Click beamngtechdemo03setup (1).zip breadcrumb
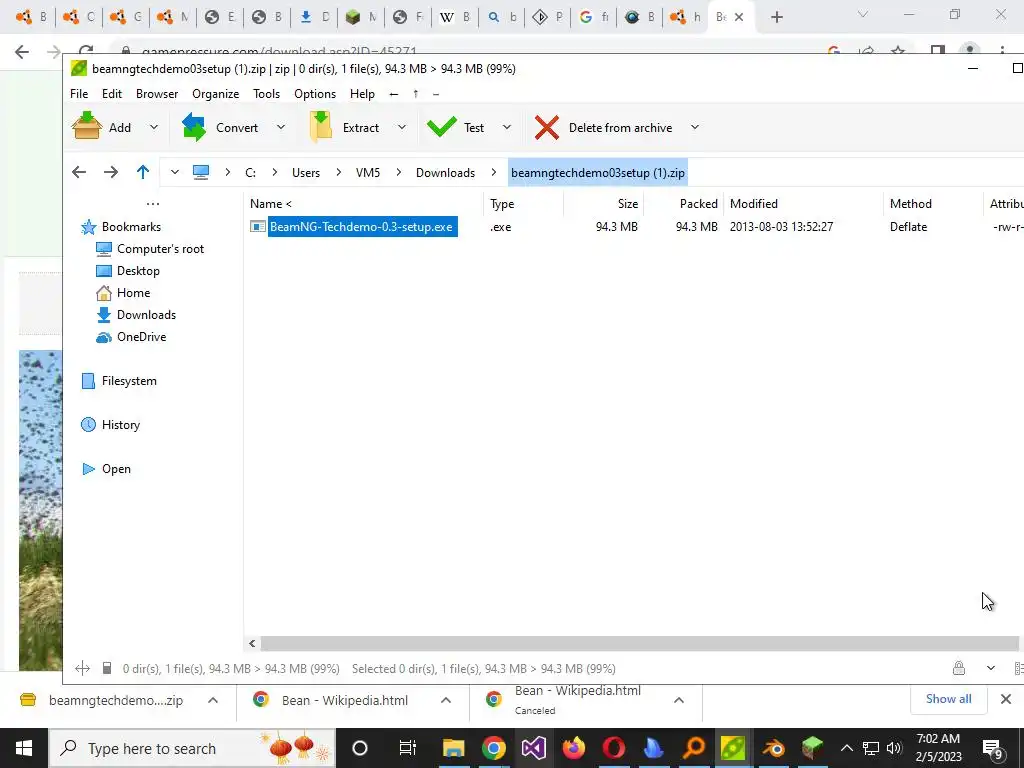Viewport: 1024px width, 768px height. pos(598,173)
